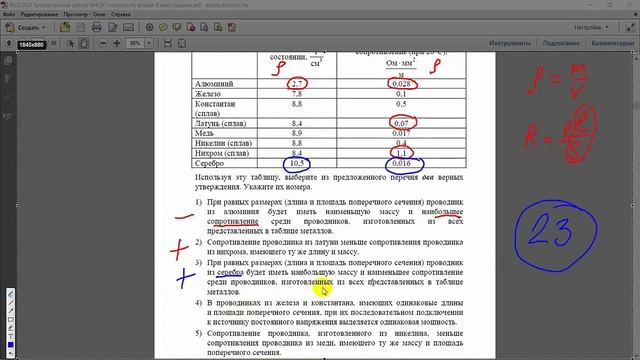Select the arrow drawing tool
This screenshot has width=640, height=360.
pyautogui.click(x=11, y=311)
